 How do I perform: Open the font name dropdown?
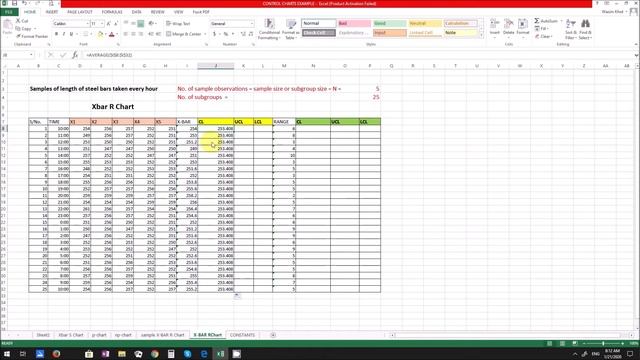tap(87, 24)
